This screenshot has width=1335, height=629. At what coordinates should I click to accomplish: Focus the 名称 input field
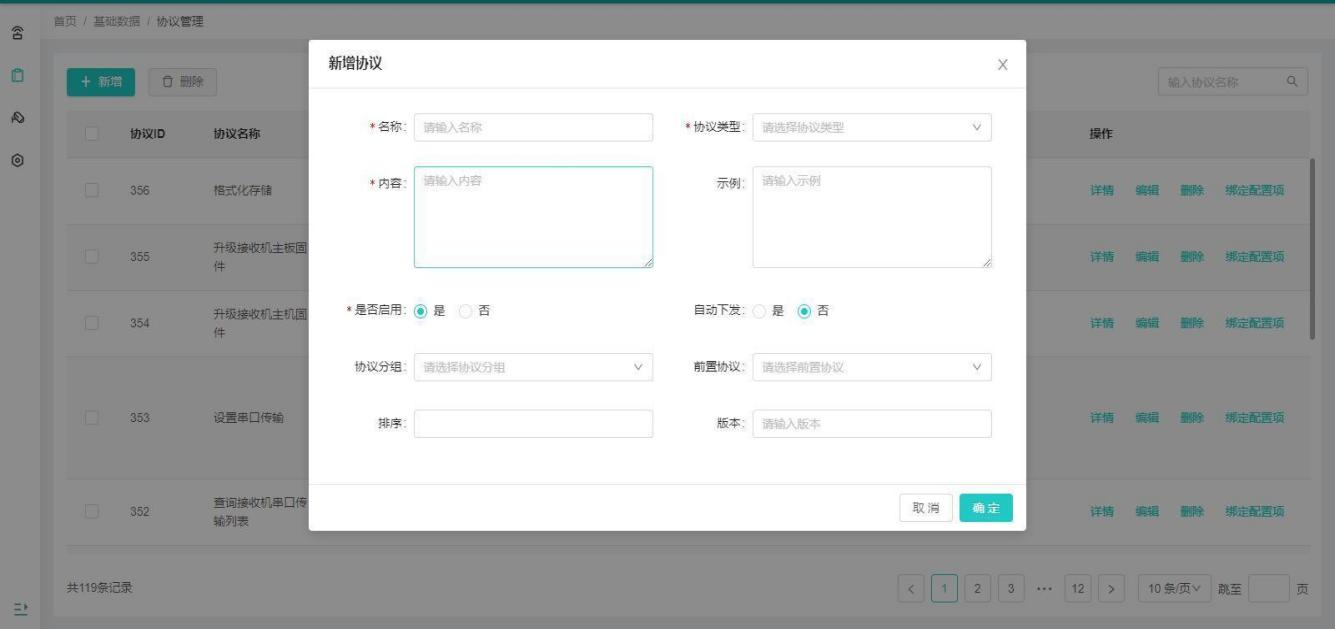(533, 128)
